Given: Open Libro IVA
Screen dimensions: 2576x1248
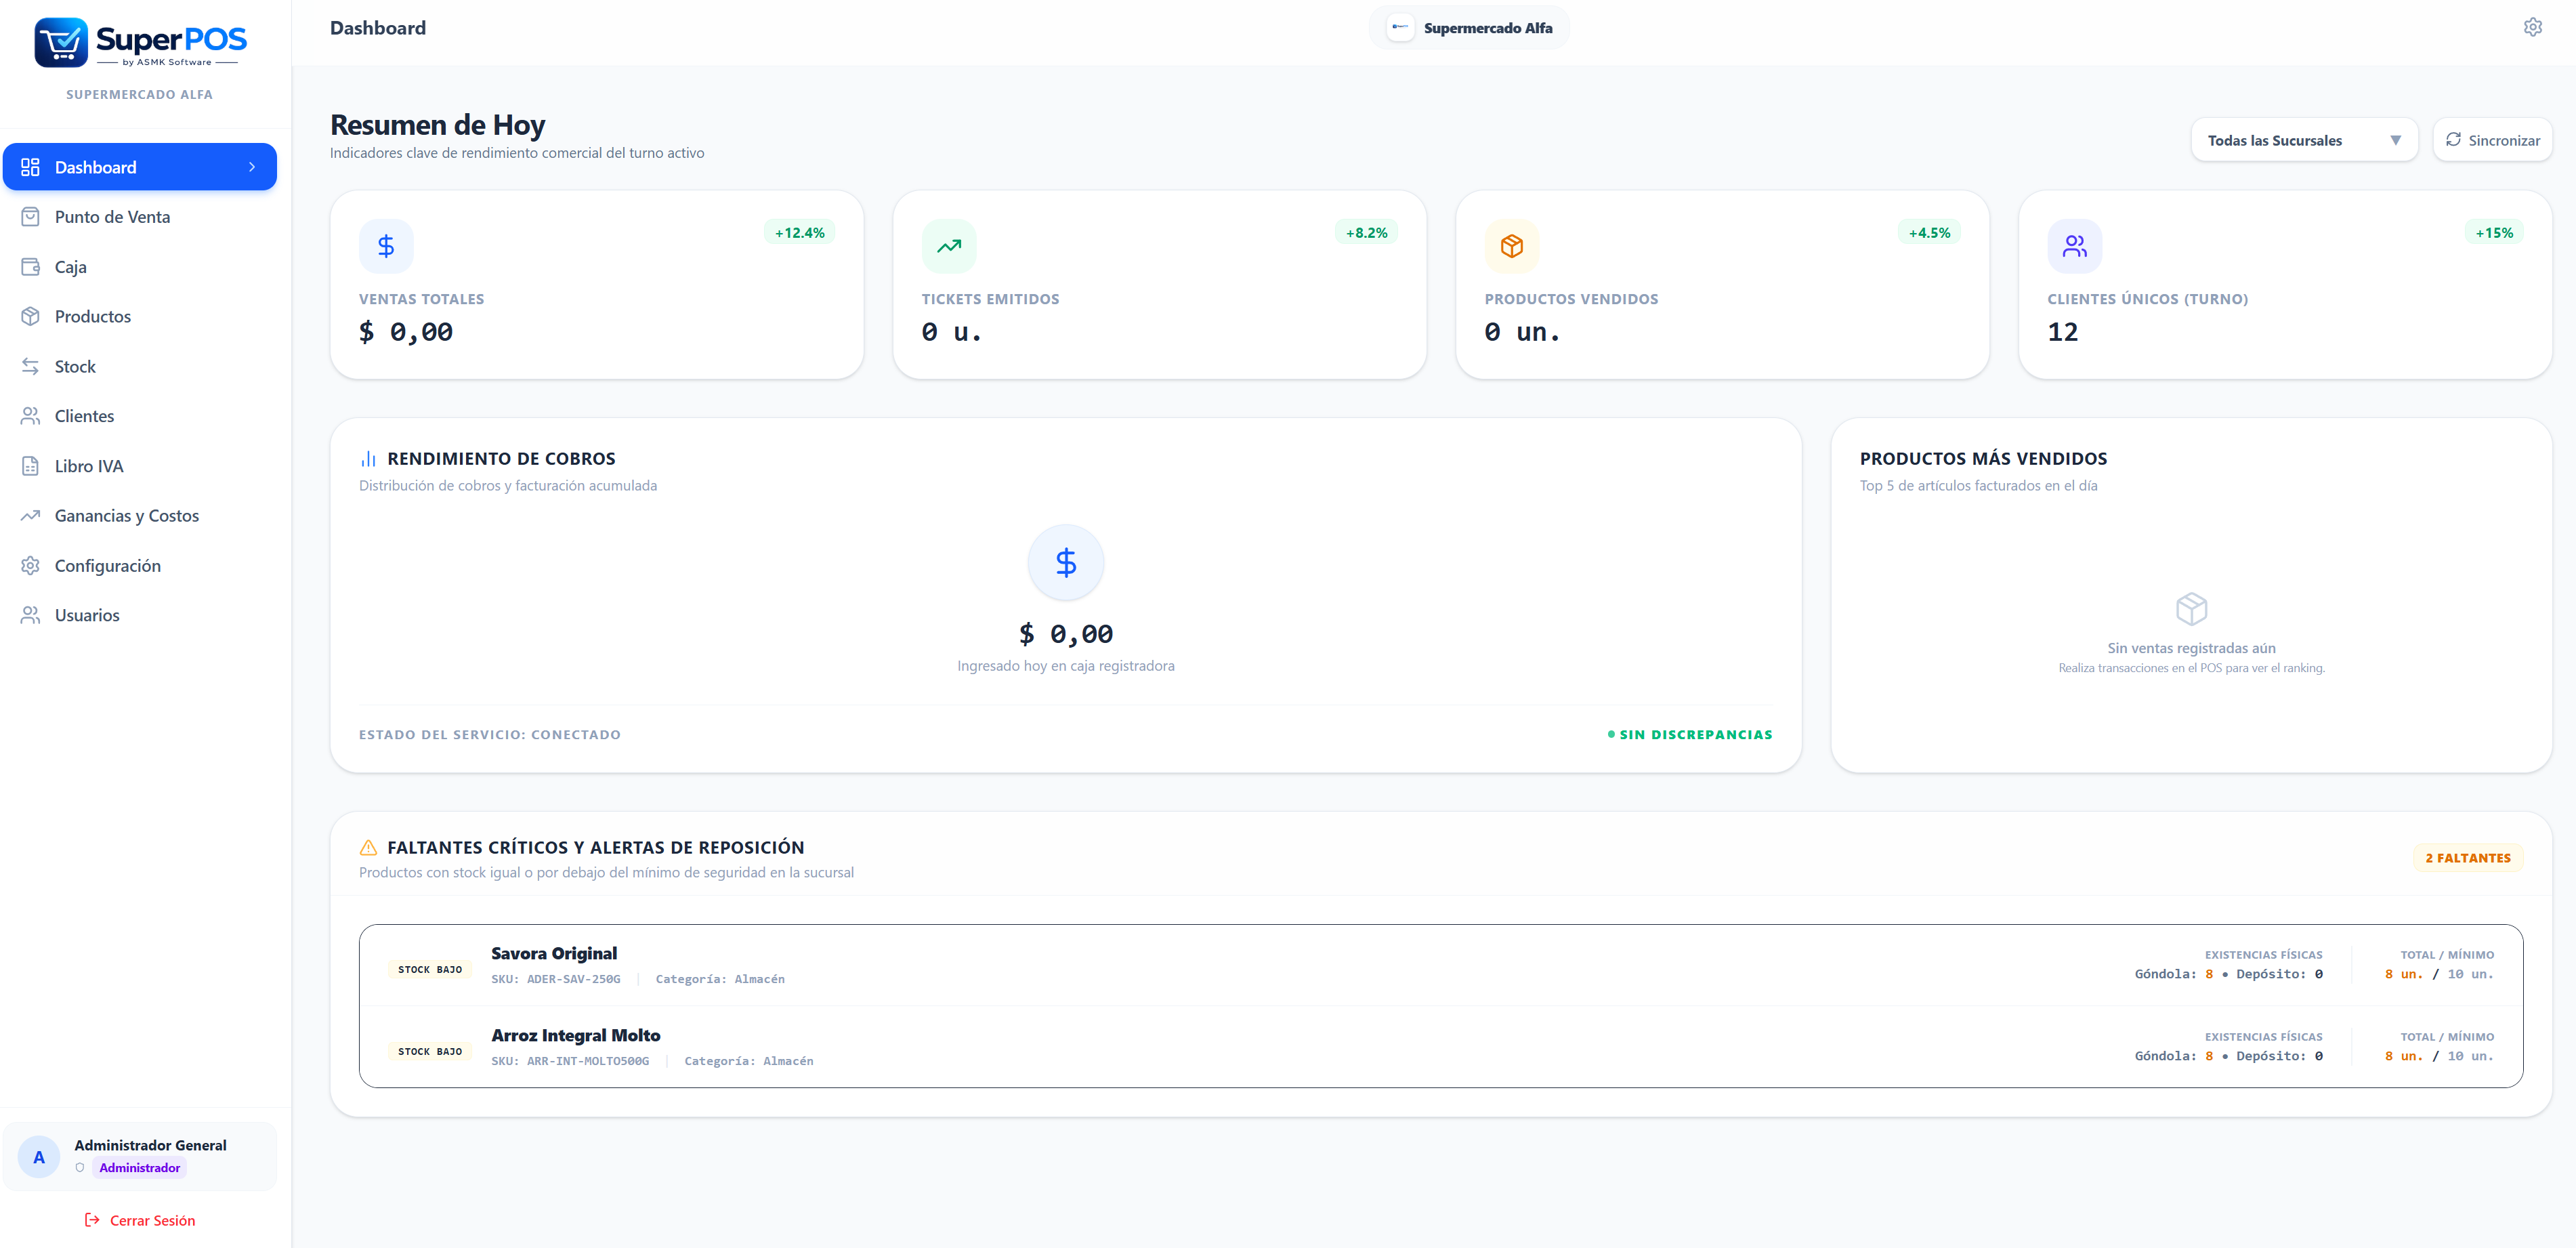Looking at the screenshot, I should point(140,466).
